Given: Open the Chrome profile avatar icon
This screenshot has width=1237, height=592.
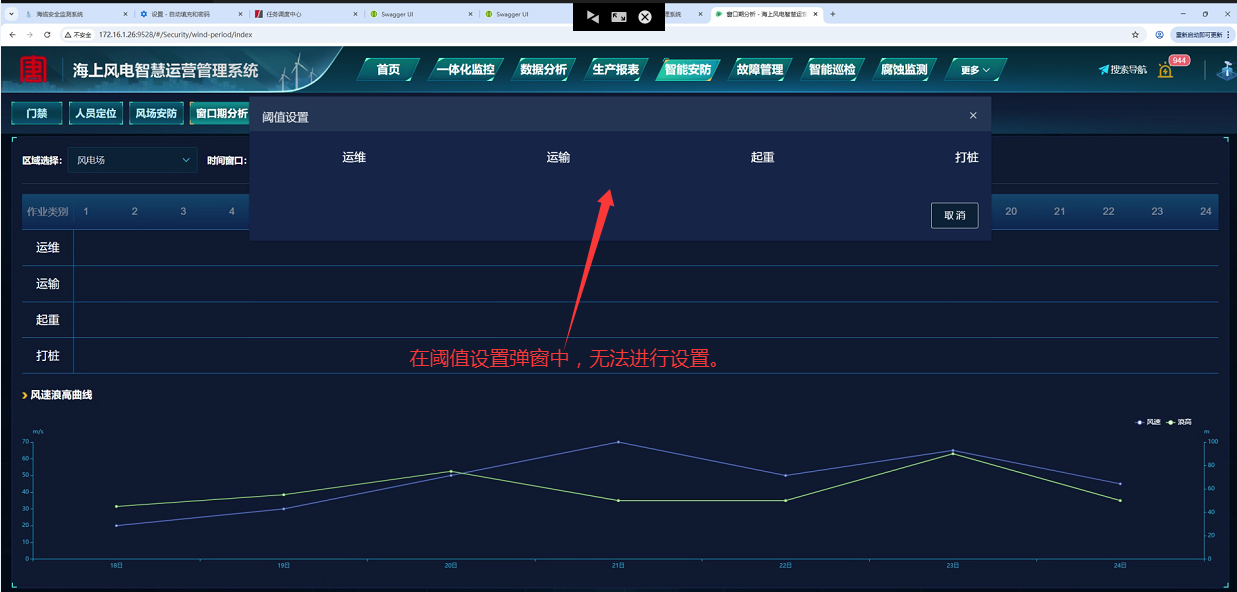Looking at the screenshot, I should pyautogui.click(x=1159, y=34).
